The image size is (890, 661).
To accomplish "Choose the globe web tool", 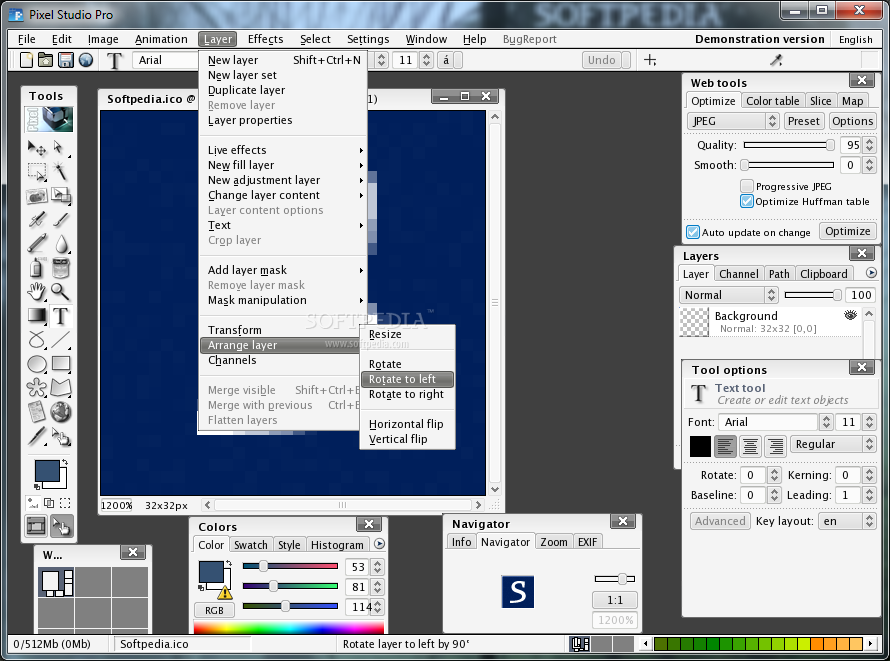I will click(x=61, y=412).
